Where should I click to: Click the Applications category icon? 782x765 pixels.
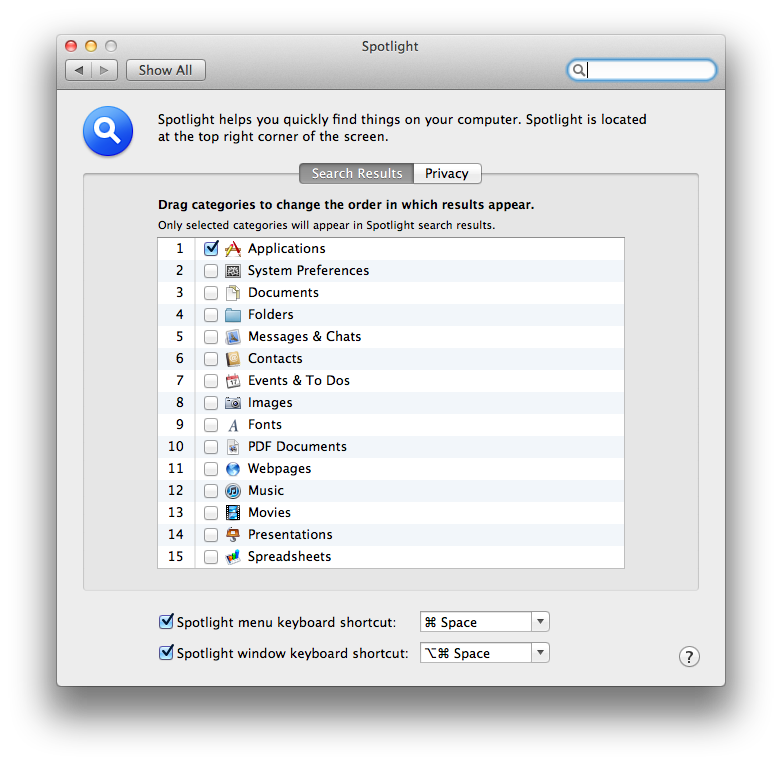click(x=233, y=248)
